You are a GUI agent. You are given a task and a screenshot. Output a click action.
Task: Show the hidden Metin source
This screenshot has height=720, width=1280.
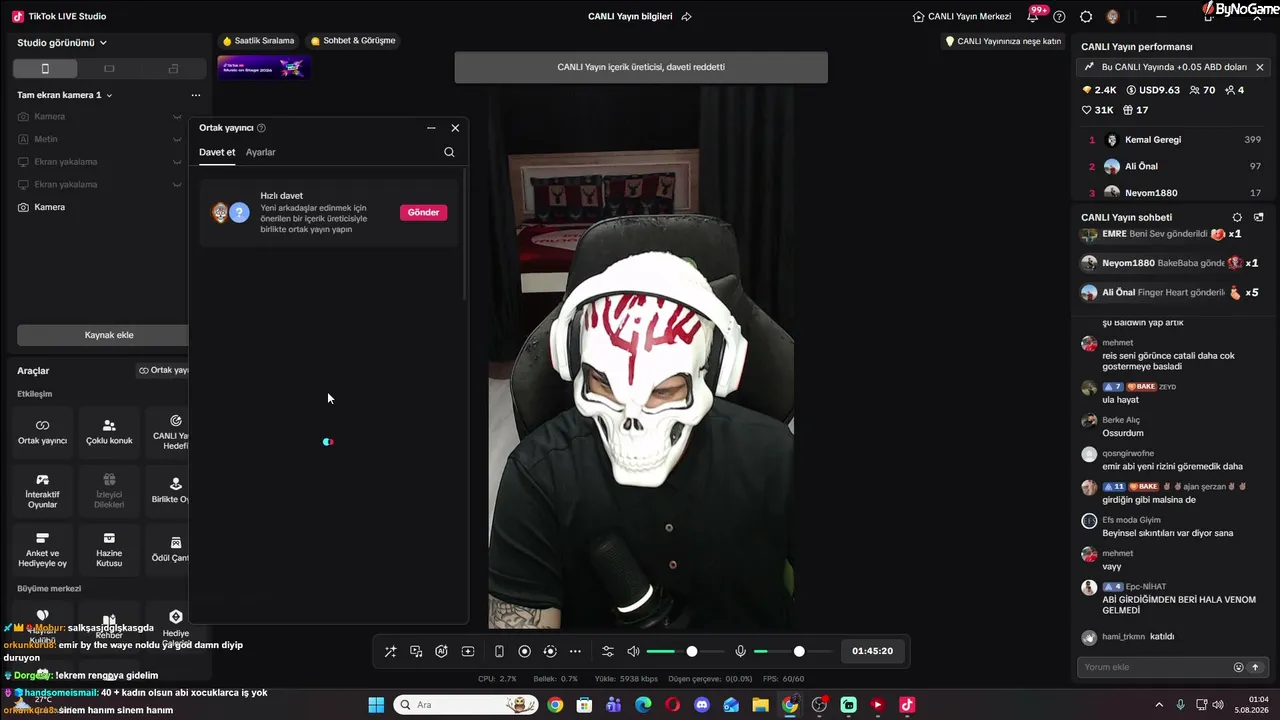point(177,140)
